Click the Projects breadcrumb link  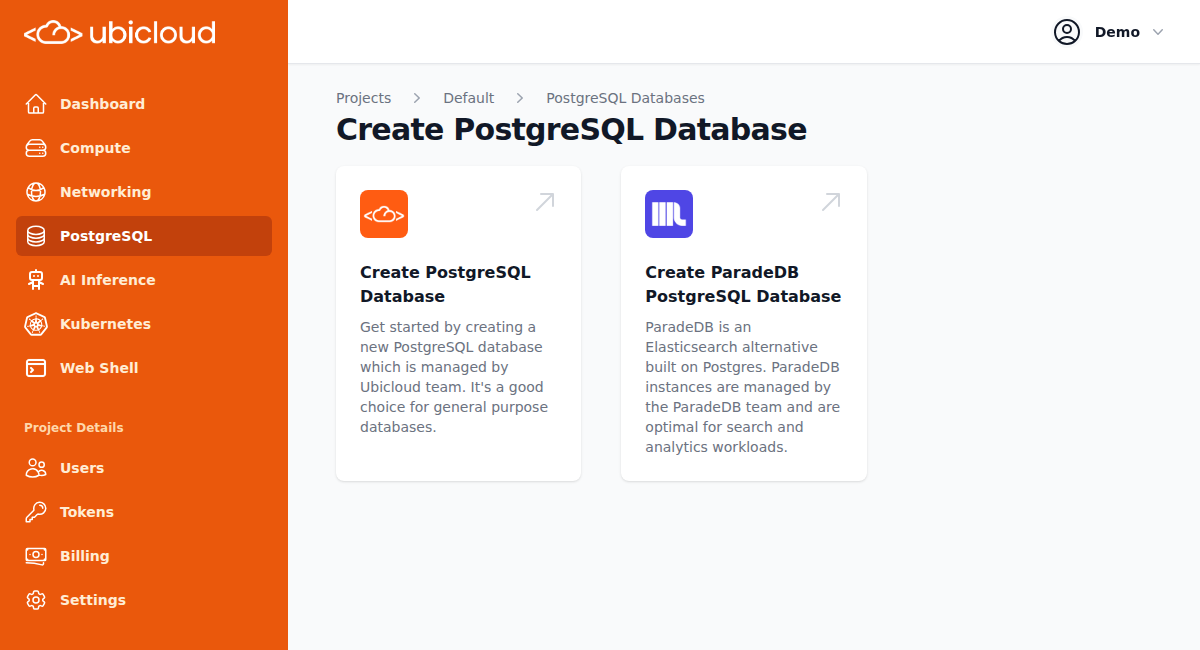coord(363,98)
